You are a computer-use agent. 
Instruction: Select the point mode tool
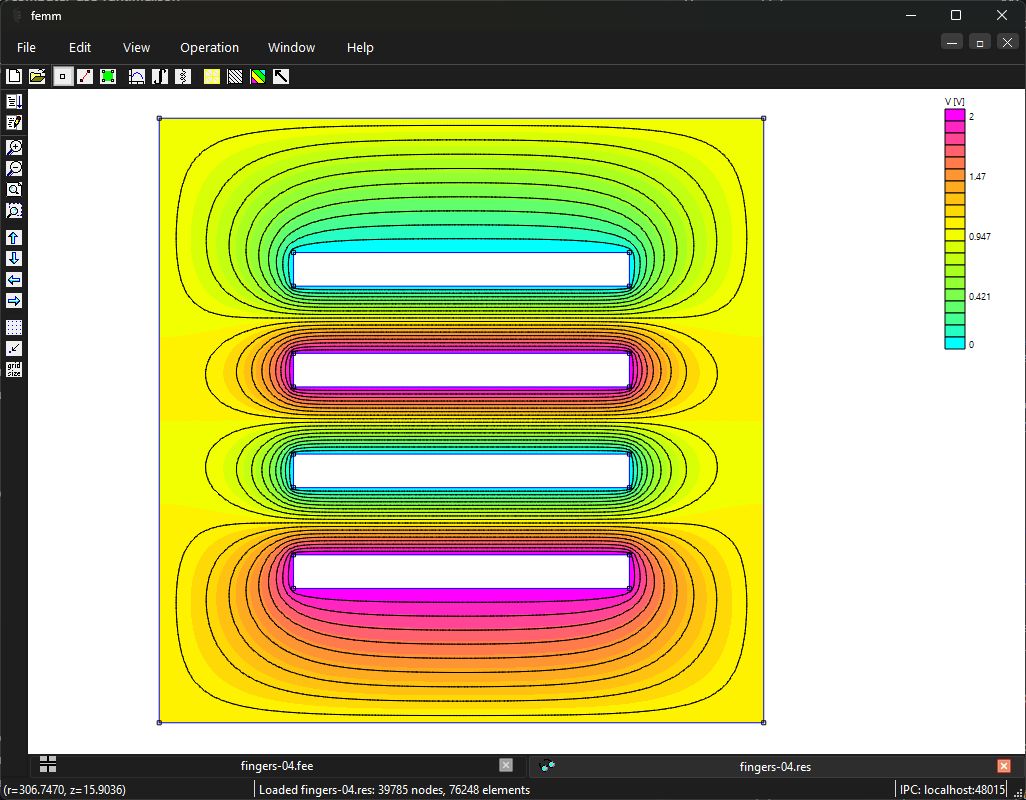62,77
